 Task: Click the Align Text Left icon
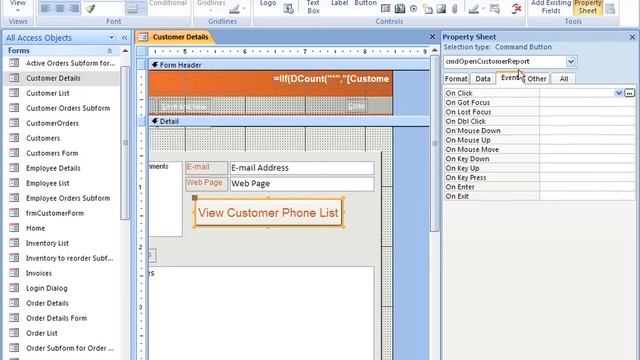pos(46,8)
